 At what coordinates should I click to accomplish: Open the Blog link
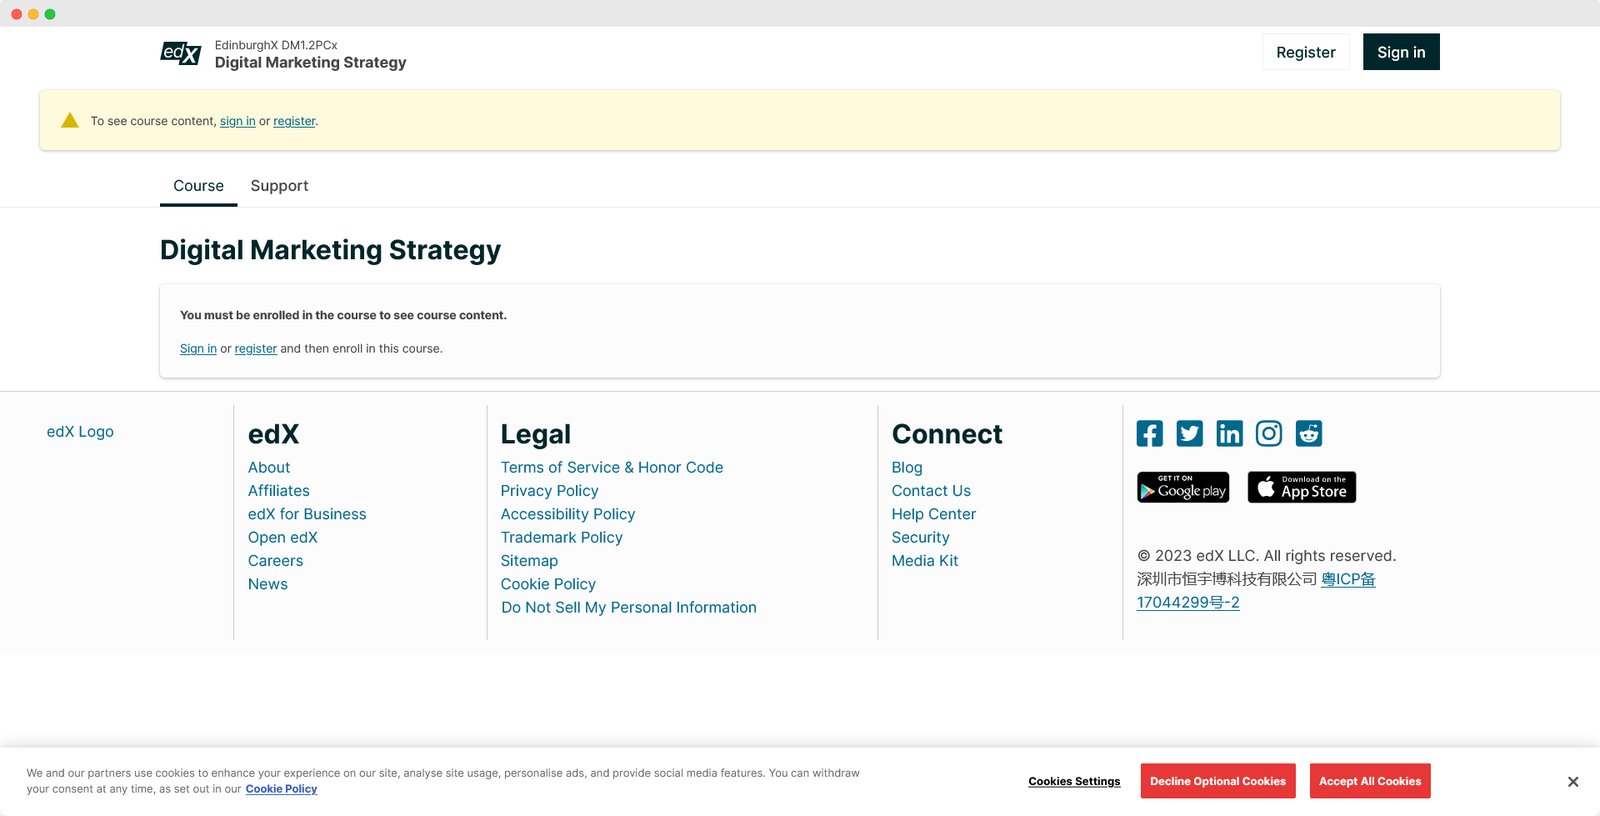(907, 467)
